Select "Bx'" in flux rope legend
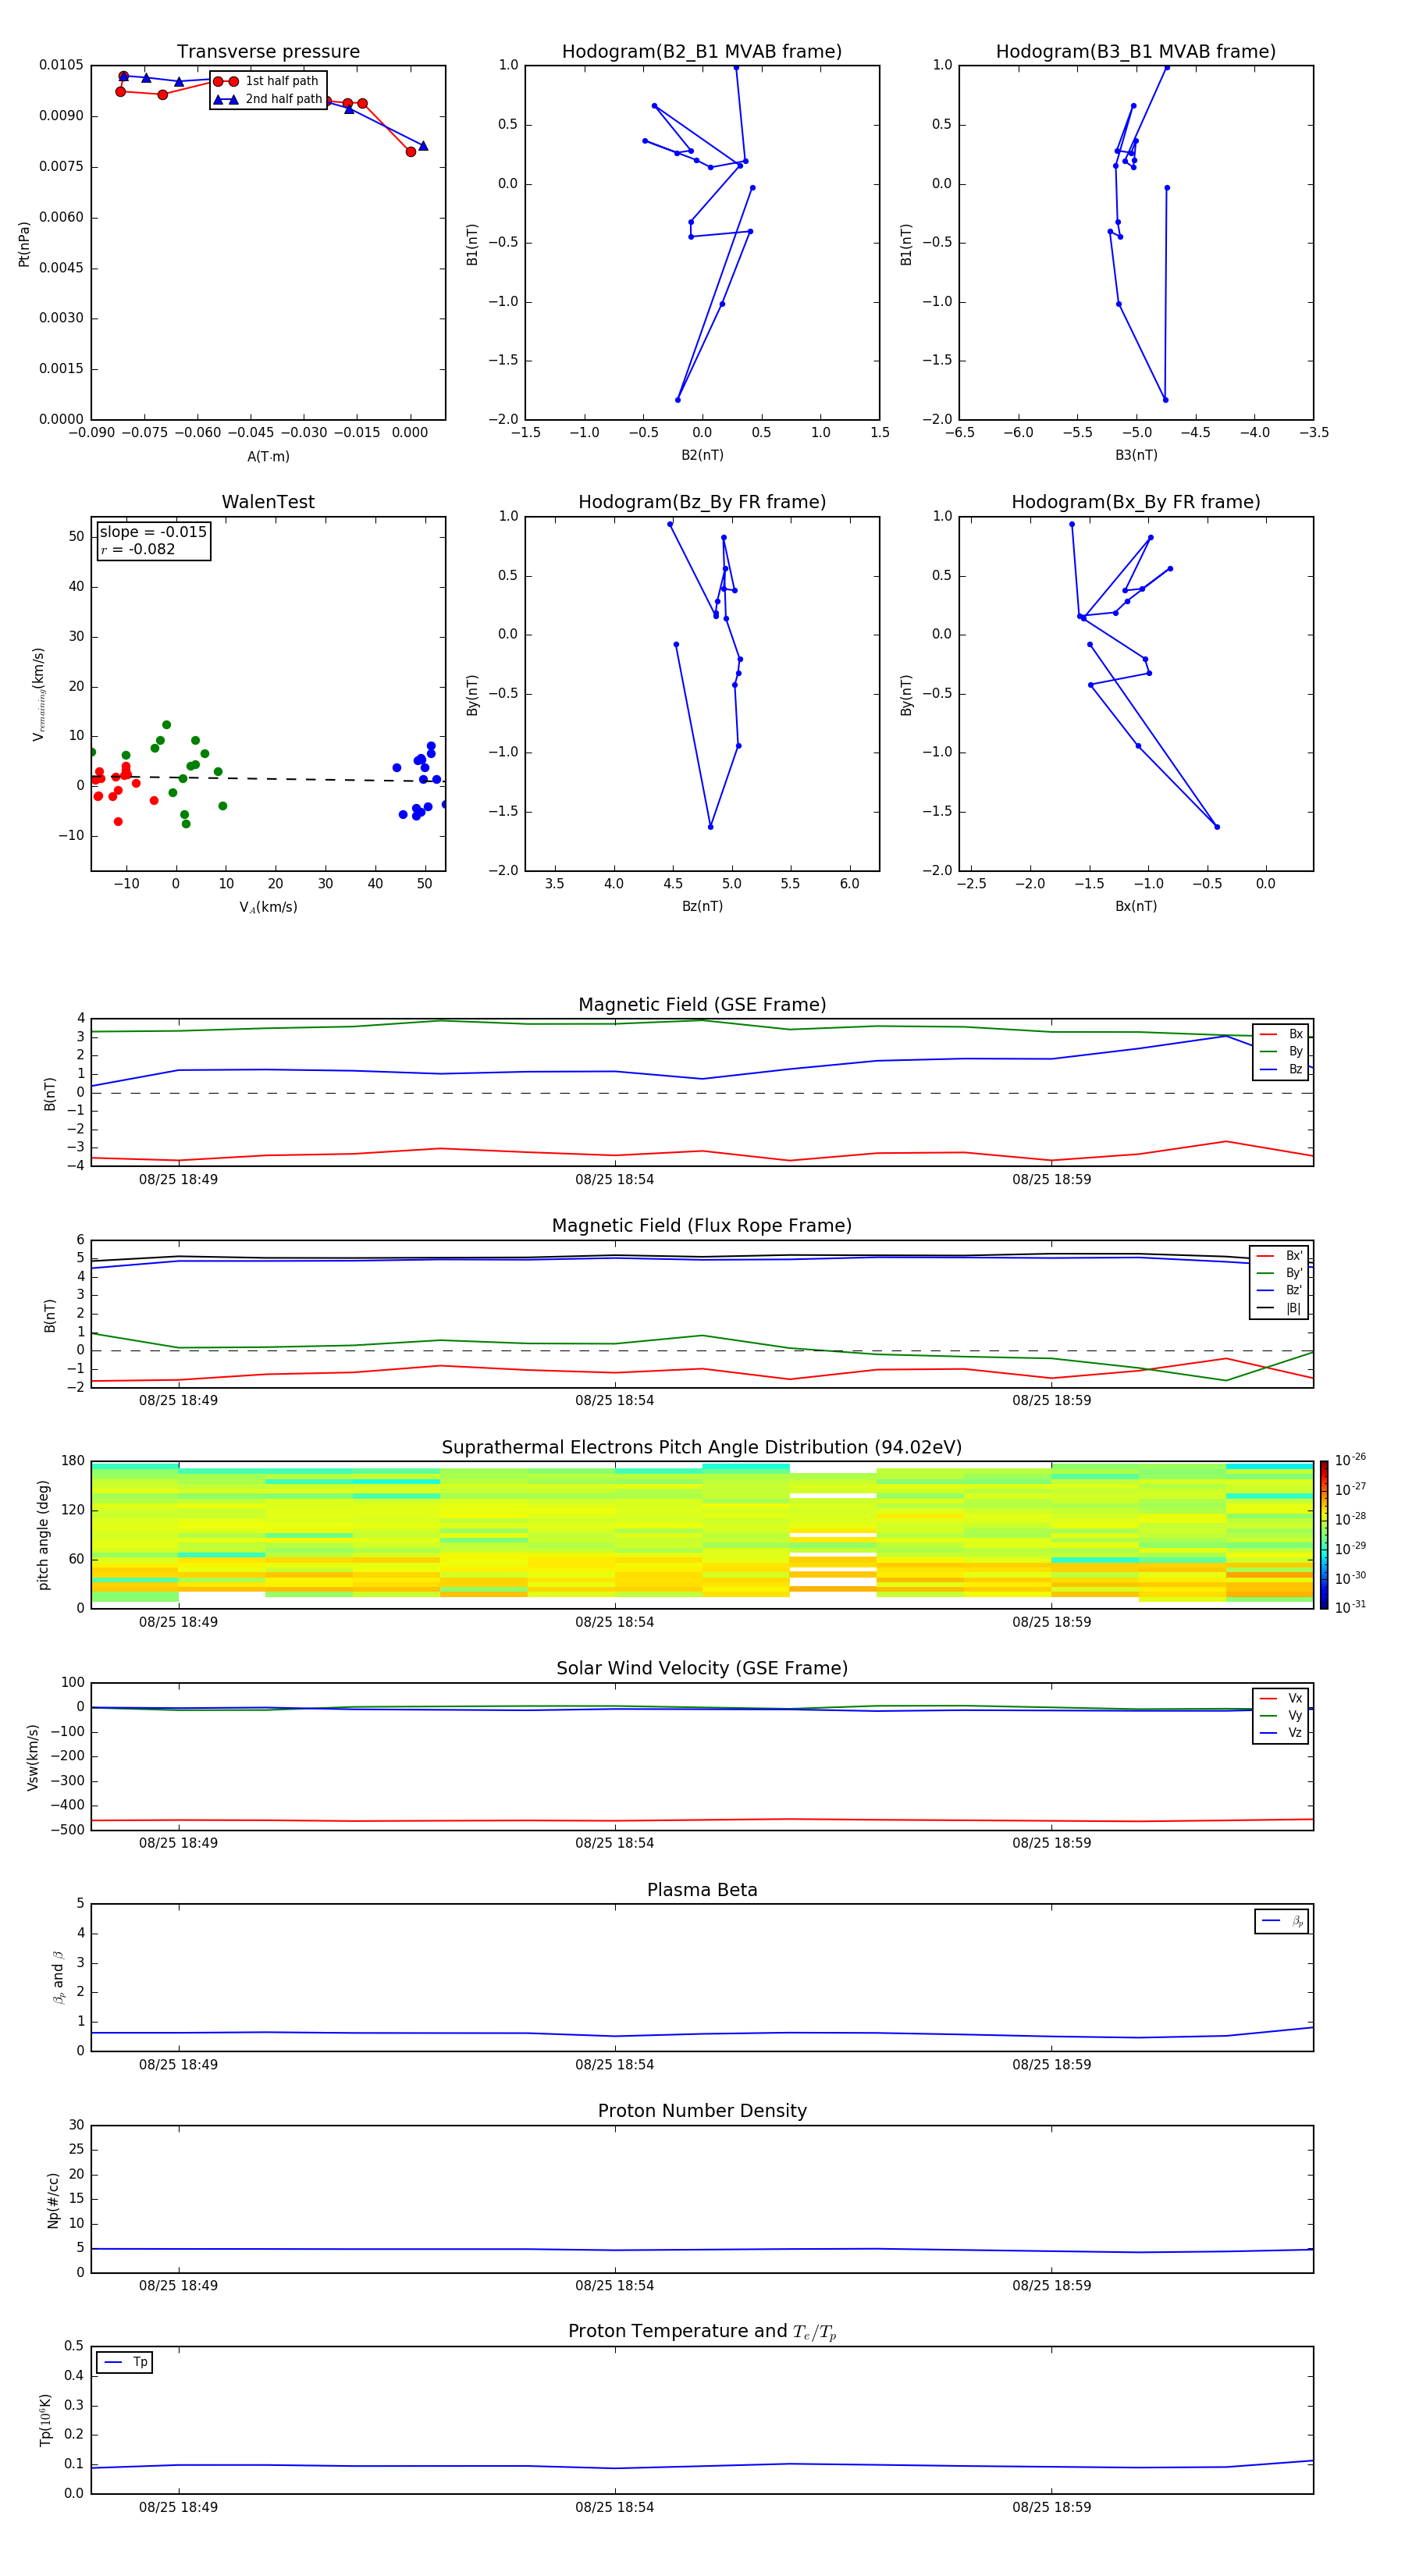This screenshot has height=2576, width=1405. [1280, 1256]
